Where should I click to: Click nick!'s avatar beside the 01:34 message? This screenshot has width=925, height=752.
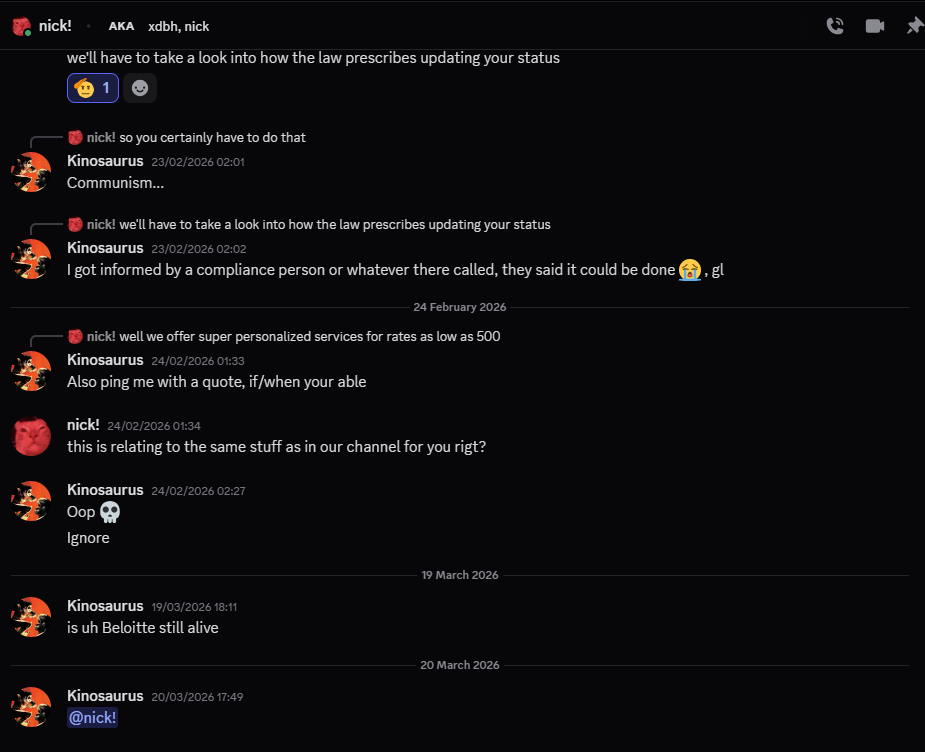coord(31,436)
